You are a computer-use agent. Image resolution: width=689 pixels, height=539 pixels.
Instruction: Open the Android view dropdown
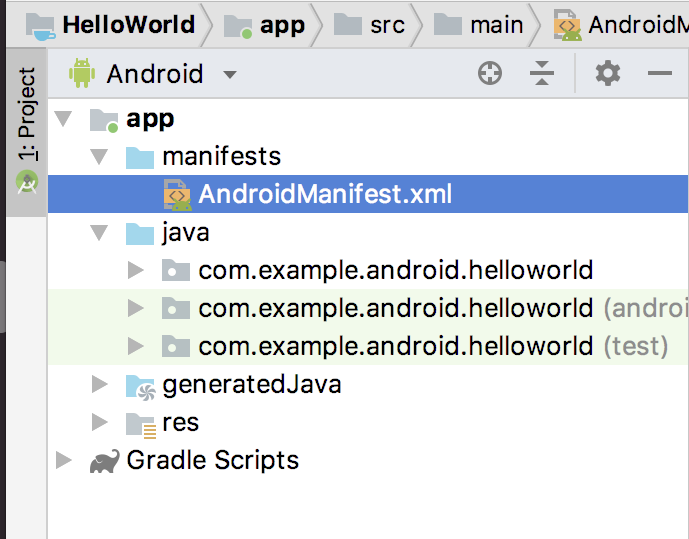pos(229,75)
